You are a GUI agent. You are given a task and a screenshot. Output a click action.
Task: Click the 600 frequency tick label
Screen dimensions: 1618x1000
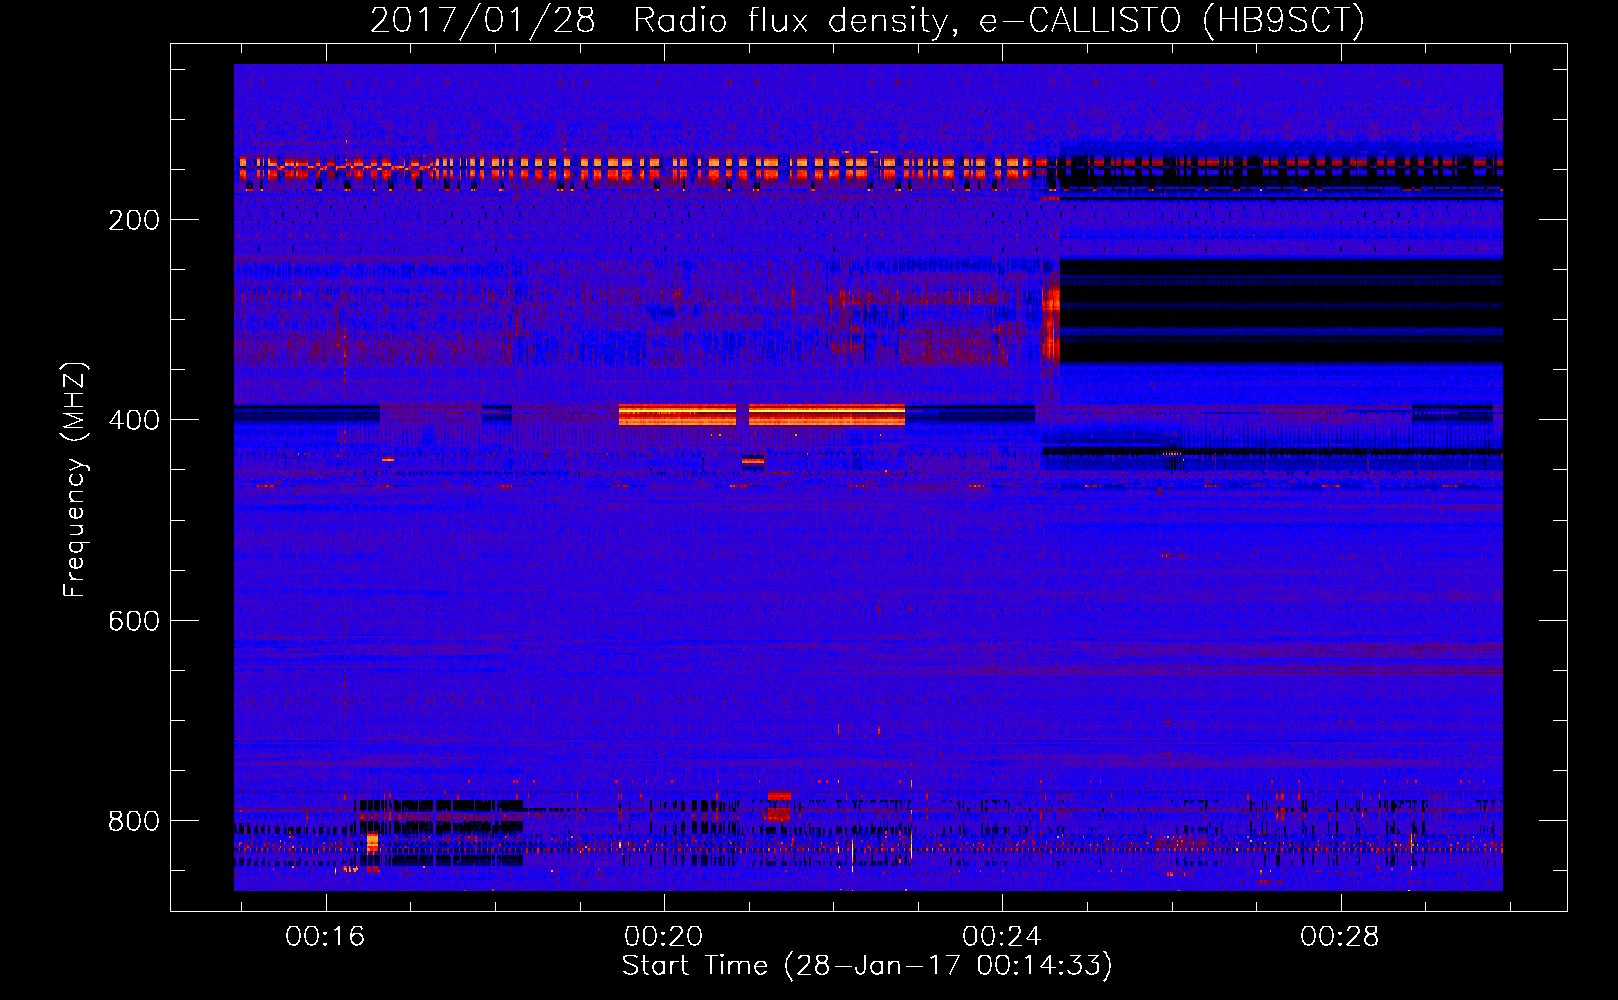click(134, 621)
